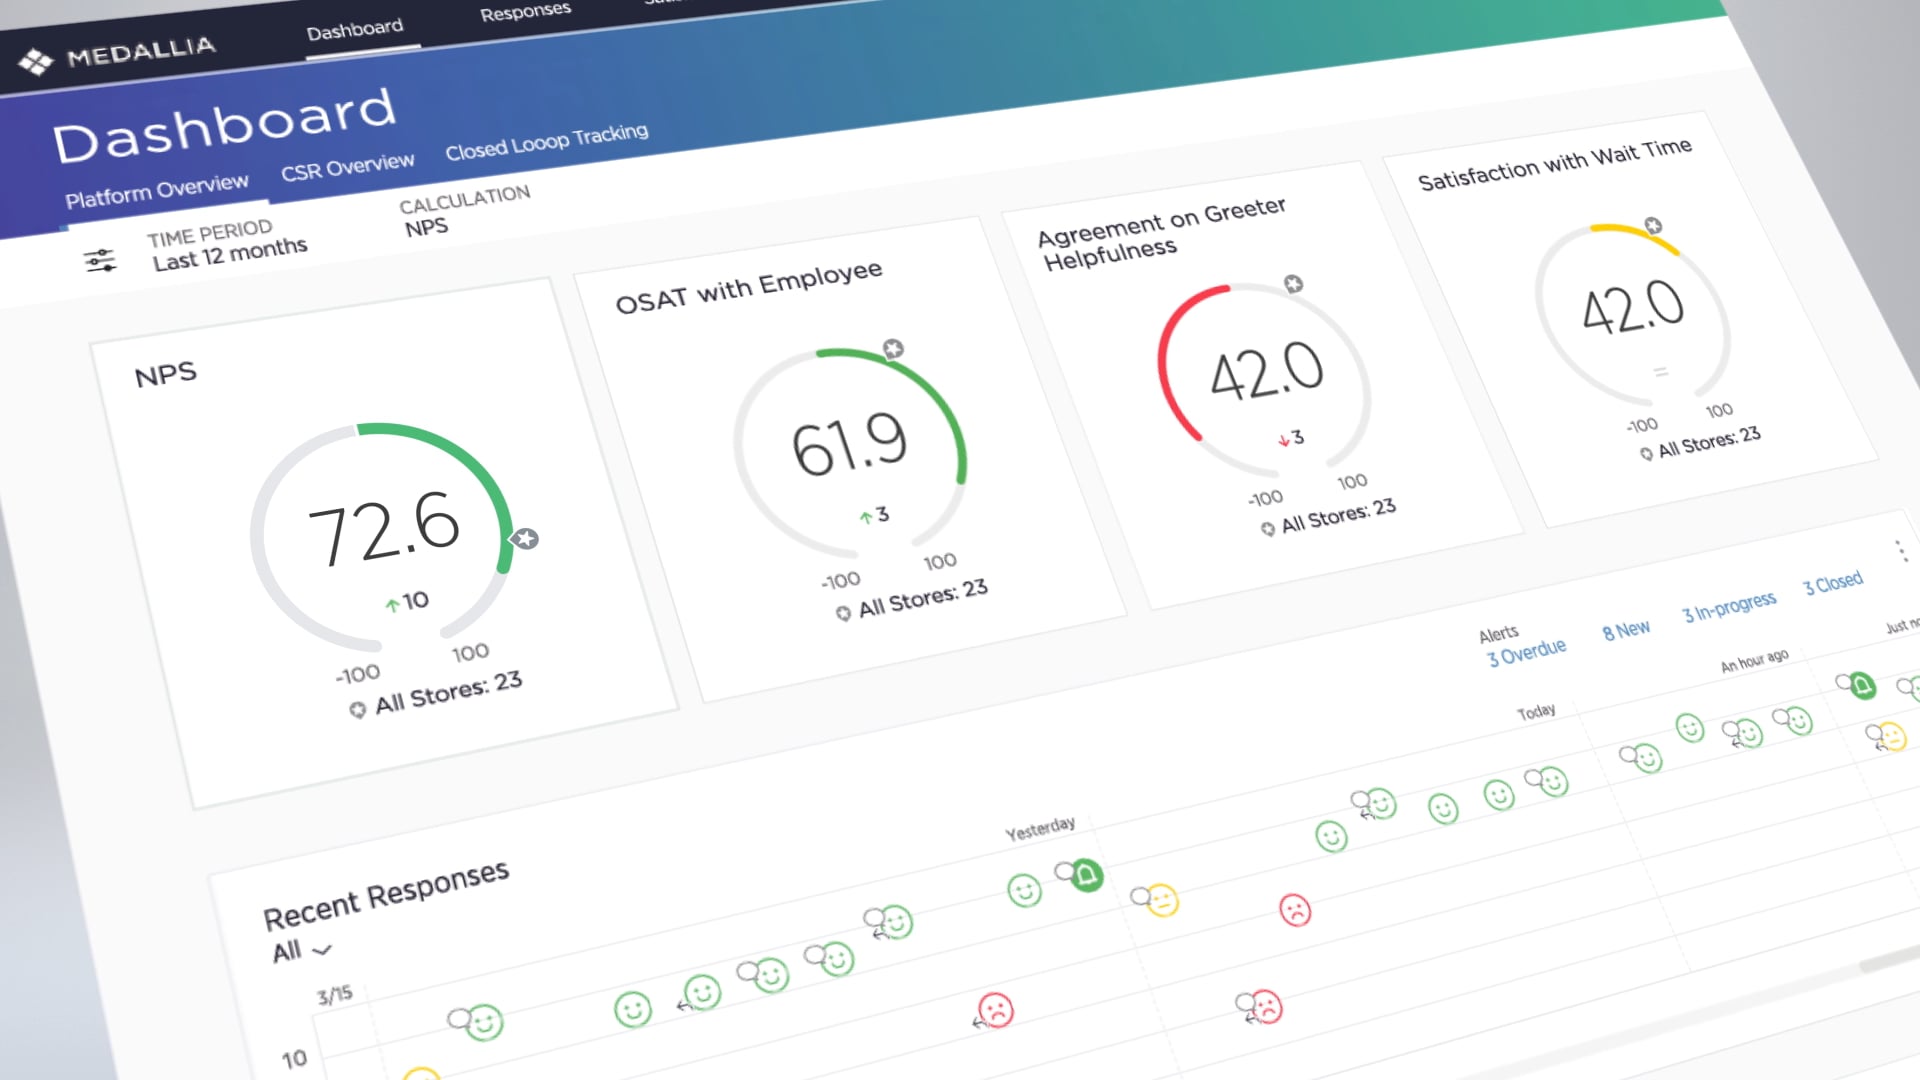Open green bell alert icon under Yesterday
The height and width of the screenshot is (1080, 1920).
1087,876
